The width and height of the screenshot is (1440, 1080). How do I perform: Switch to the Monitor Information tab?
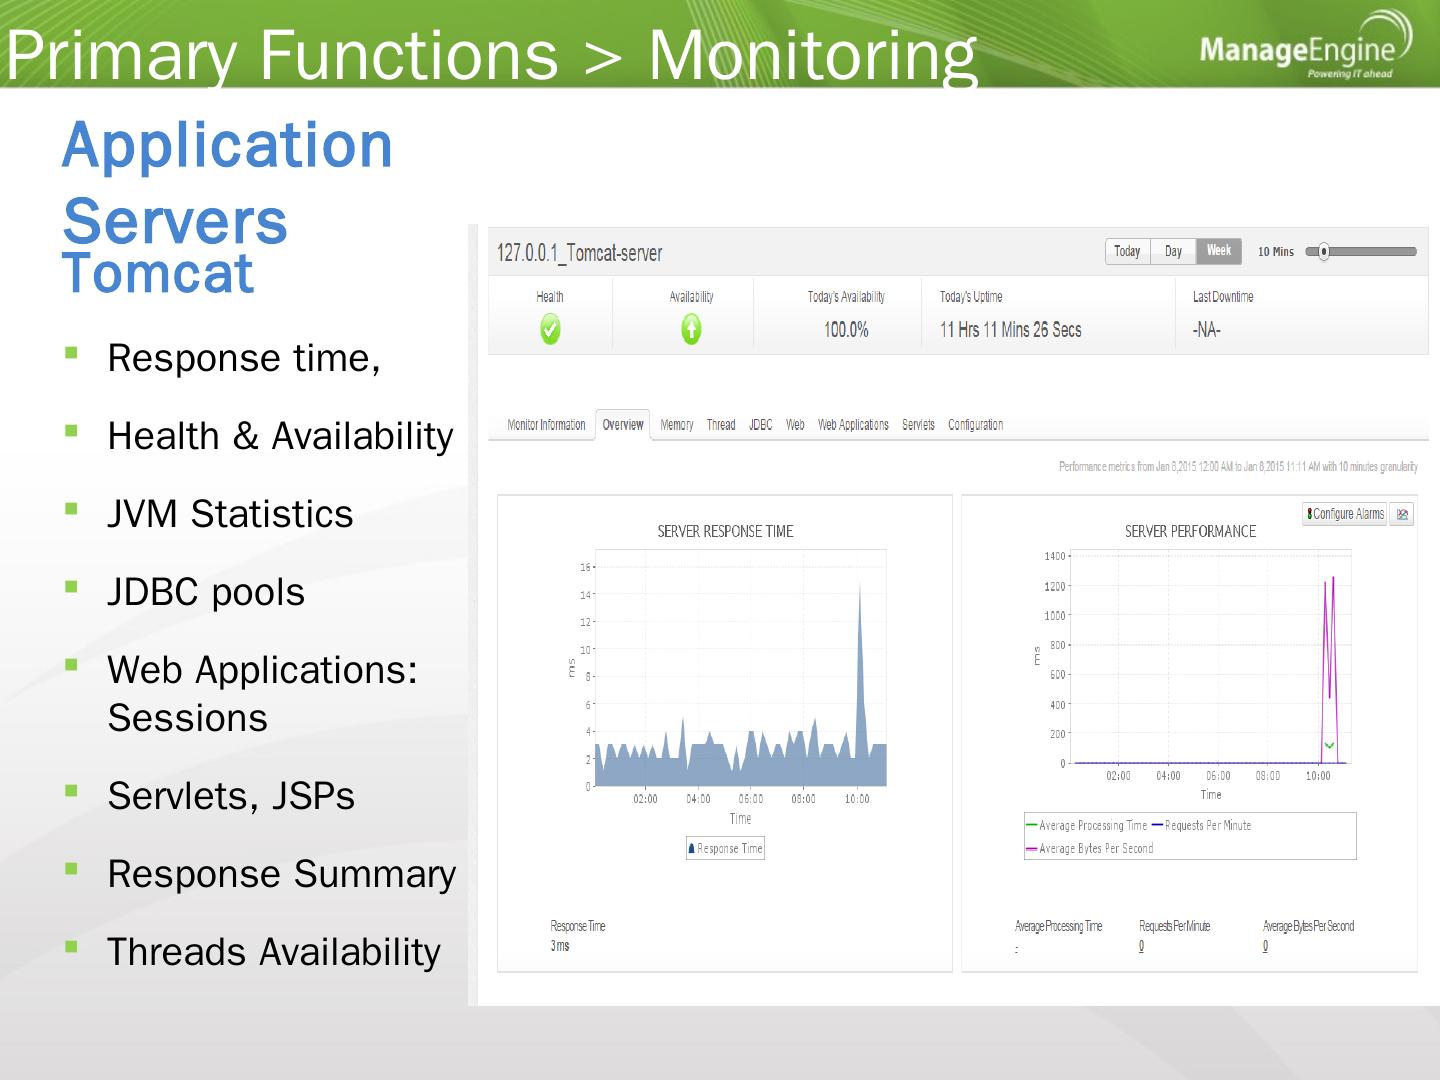pyautogui.click(x=546, y=425)
